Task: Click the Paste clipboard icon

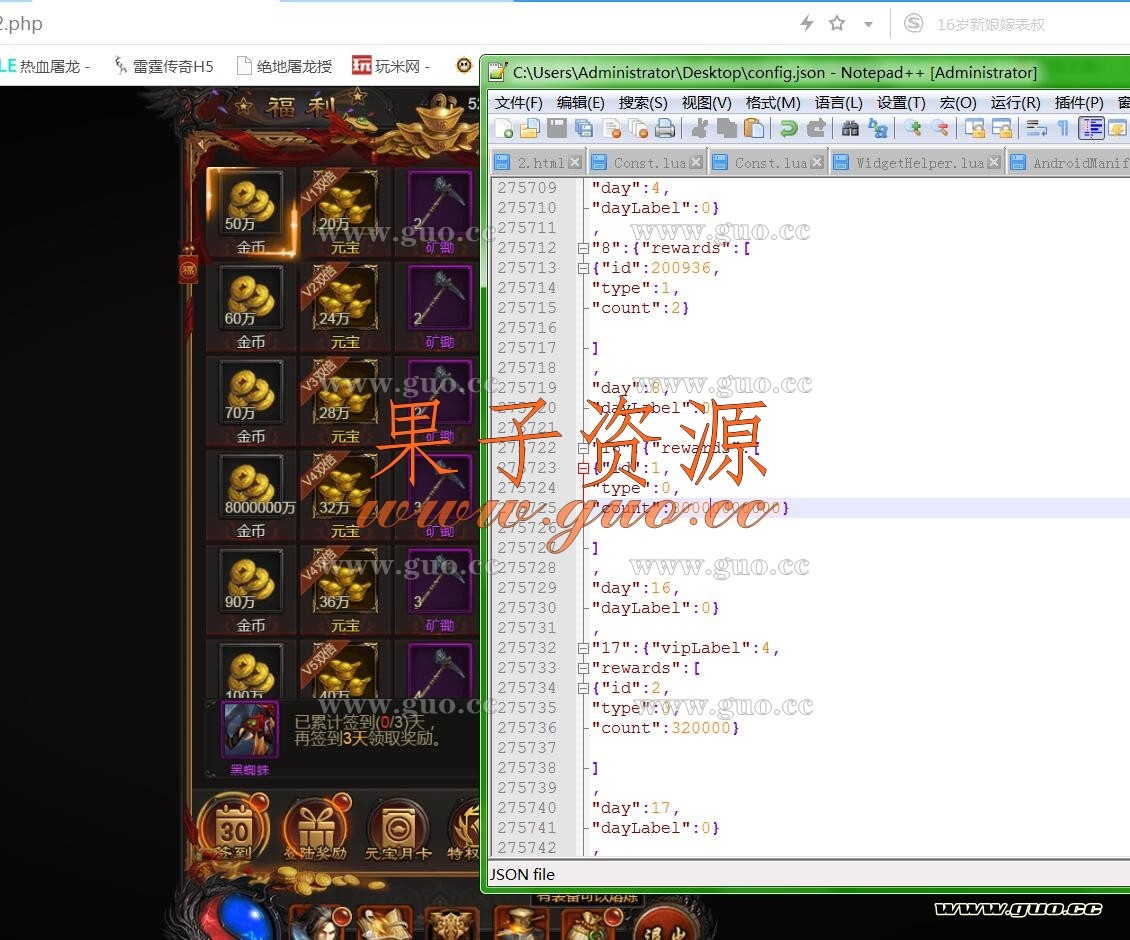Action: pyautogui.click(x=754, y=129)
